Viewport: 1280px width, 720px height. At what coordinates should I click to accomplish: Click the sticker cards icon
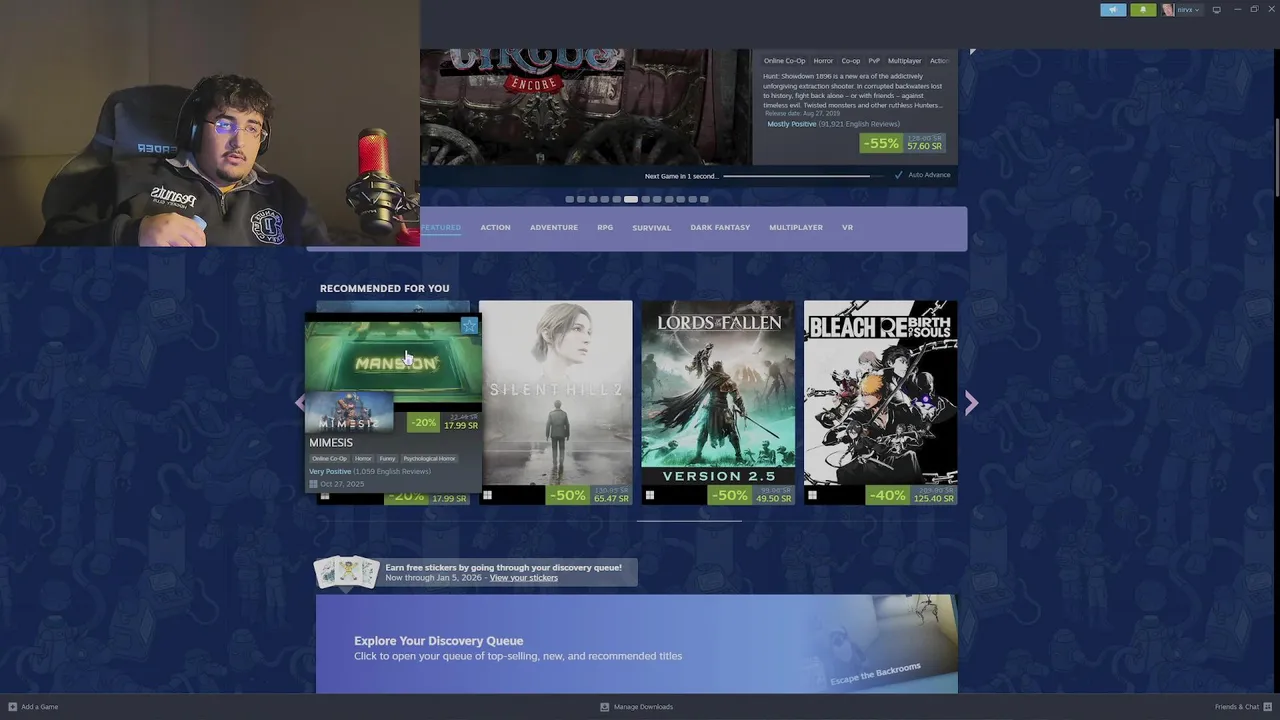click(x=347, y=572)
